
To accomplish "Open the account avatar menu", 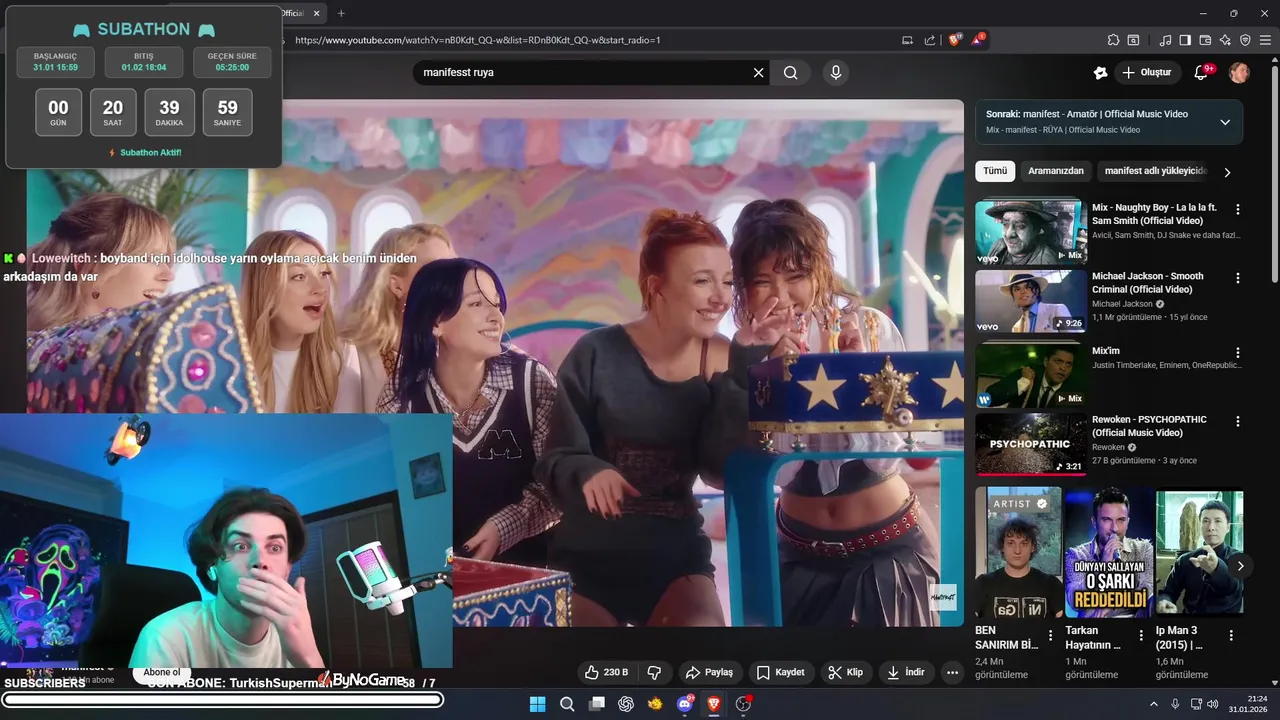I will [x=1239, y=72].
